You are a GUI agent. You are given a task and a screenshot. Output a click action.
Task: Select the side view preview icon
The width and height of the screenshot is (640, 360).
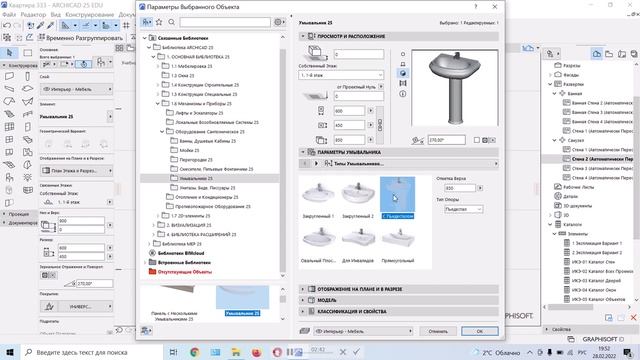pyautogui.click(x=403, y=64)
